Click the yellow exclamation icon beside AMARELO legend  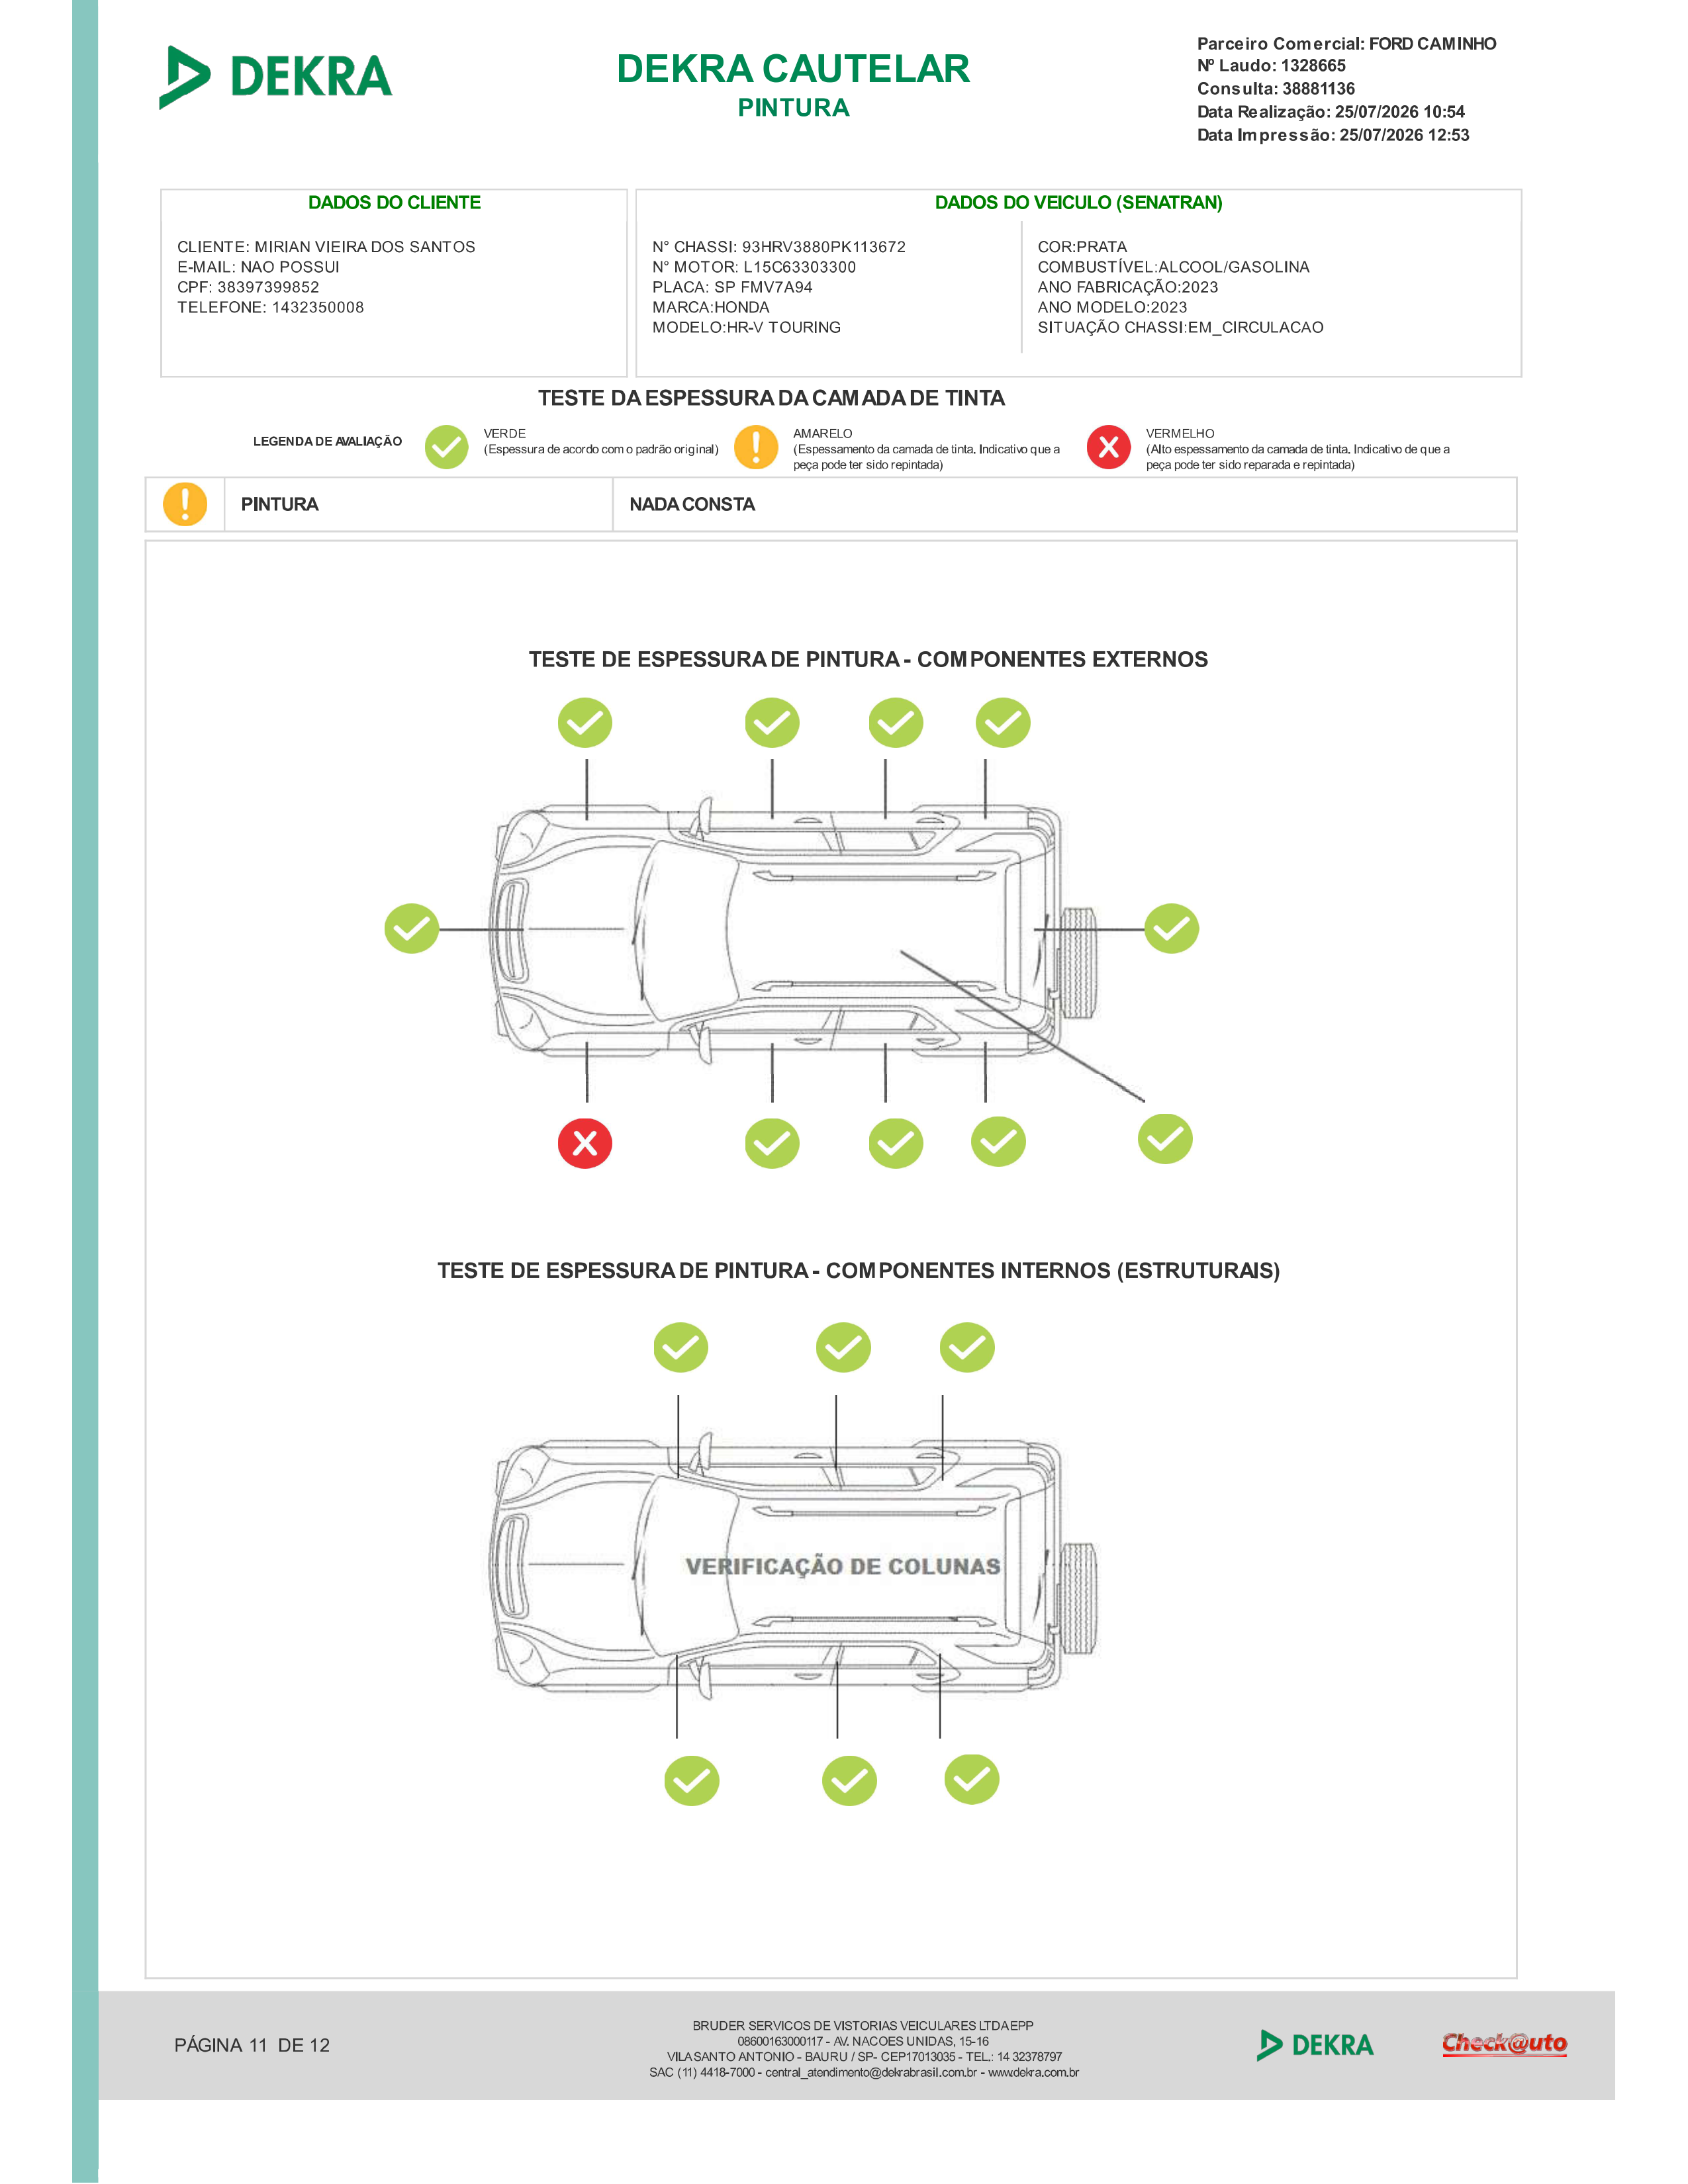(x=756, y=447)
